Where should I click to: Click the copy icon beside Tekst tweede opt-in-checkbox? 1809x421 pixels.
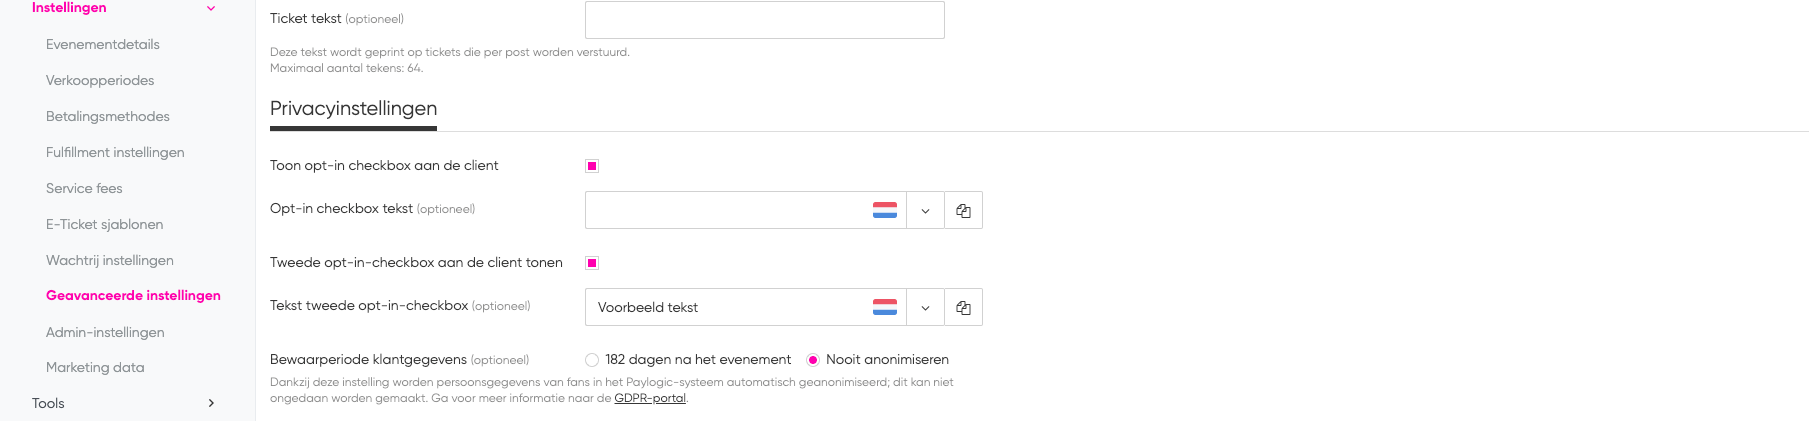coord(963,307)
